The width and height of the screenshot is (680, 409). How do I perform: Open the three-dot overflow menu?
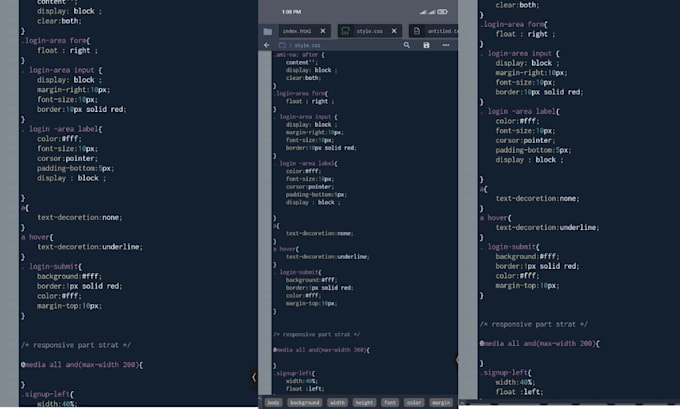click(446, 45)
